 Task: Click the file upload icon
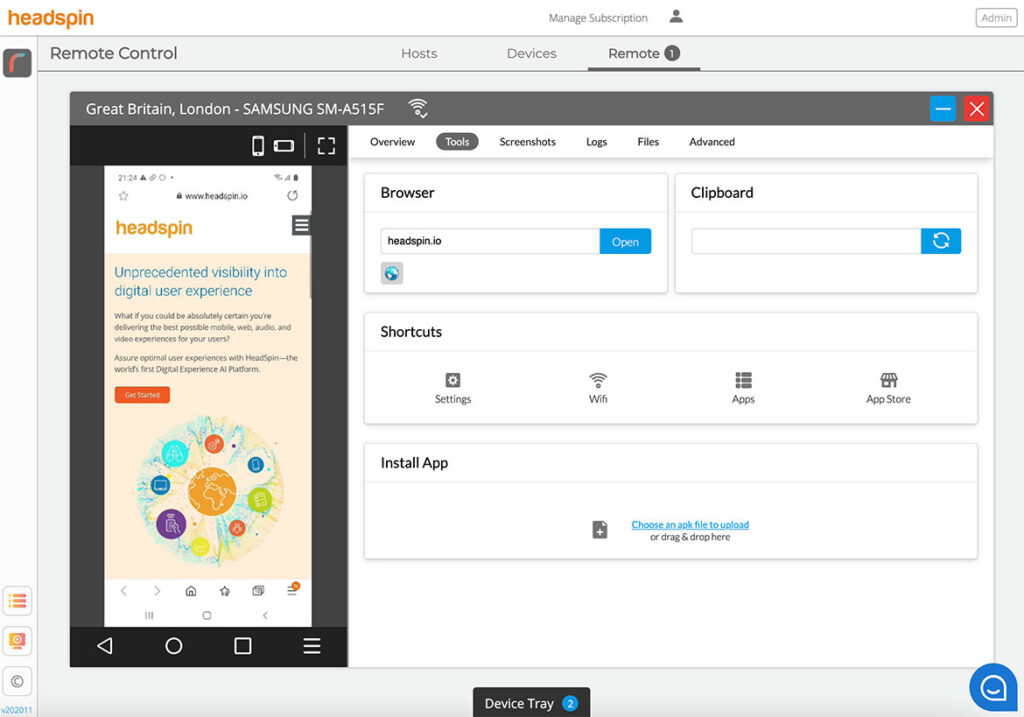coord(600,530)
